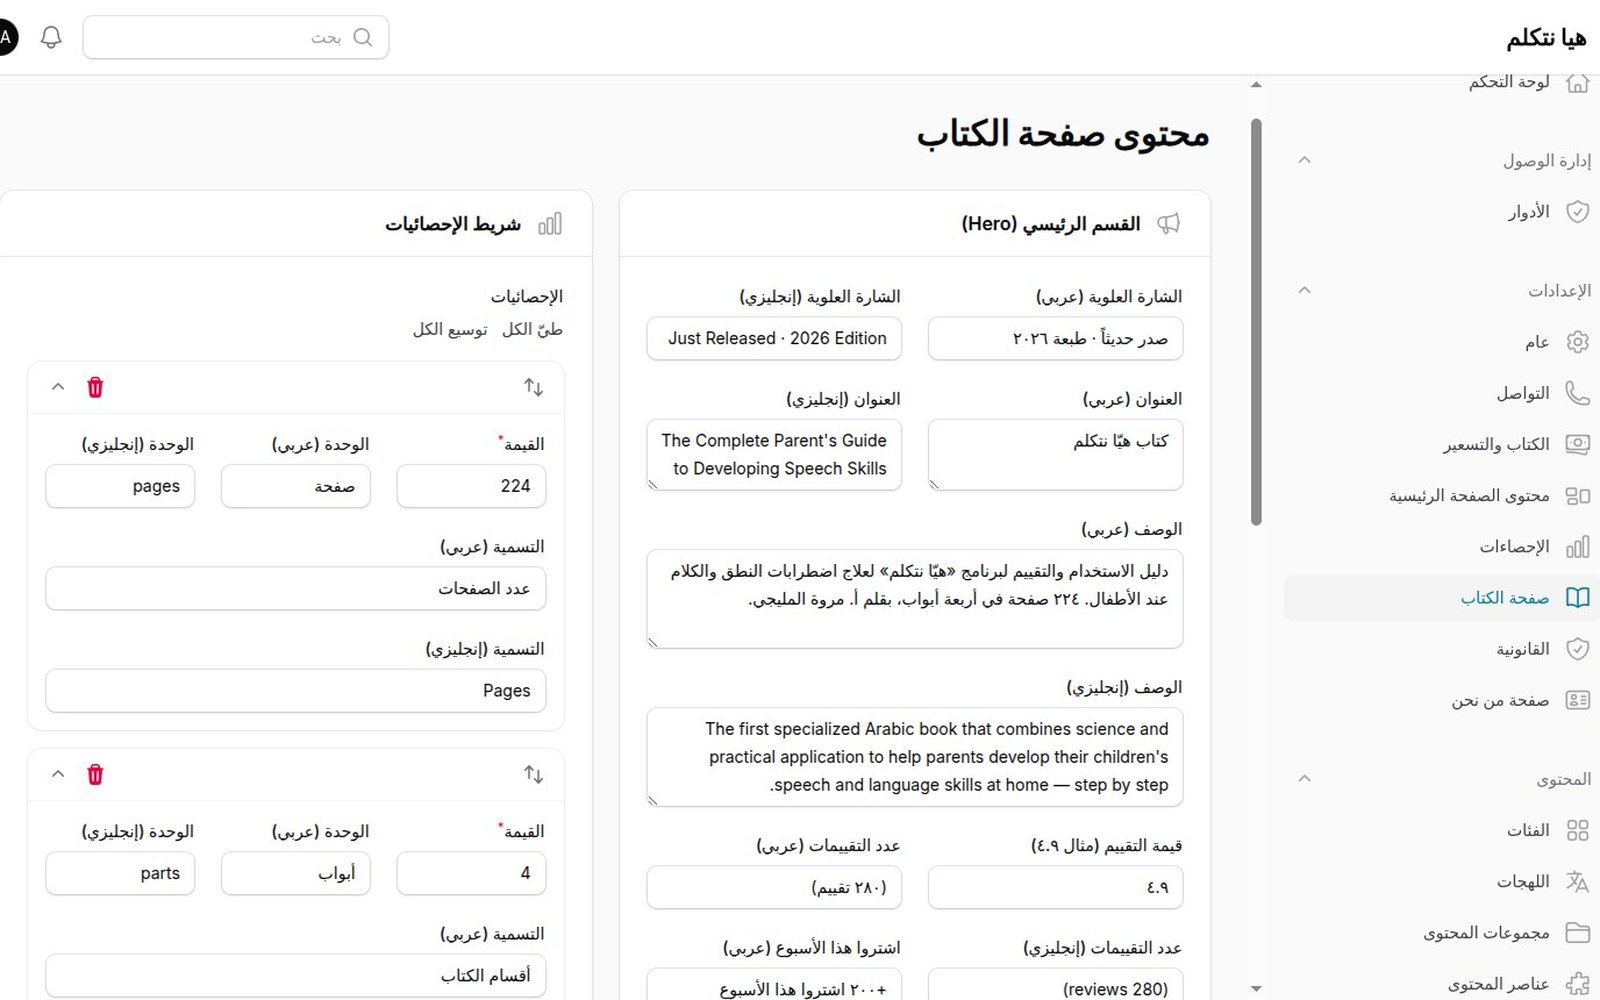Edit the rating value field ٤.٩
The height and width of the screenshot is (1000, 1600).
(1055, 888)
